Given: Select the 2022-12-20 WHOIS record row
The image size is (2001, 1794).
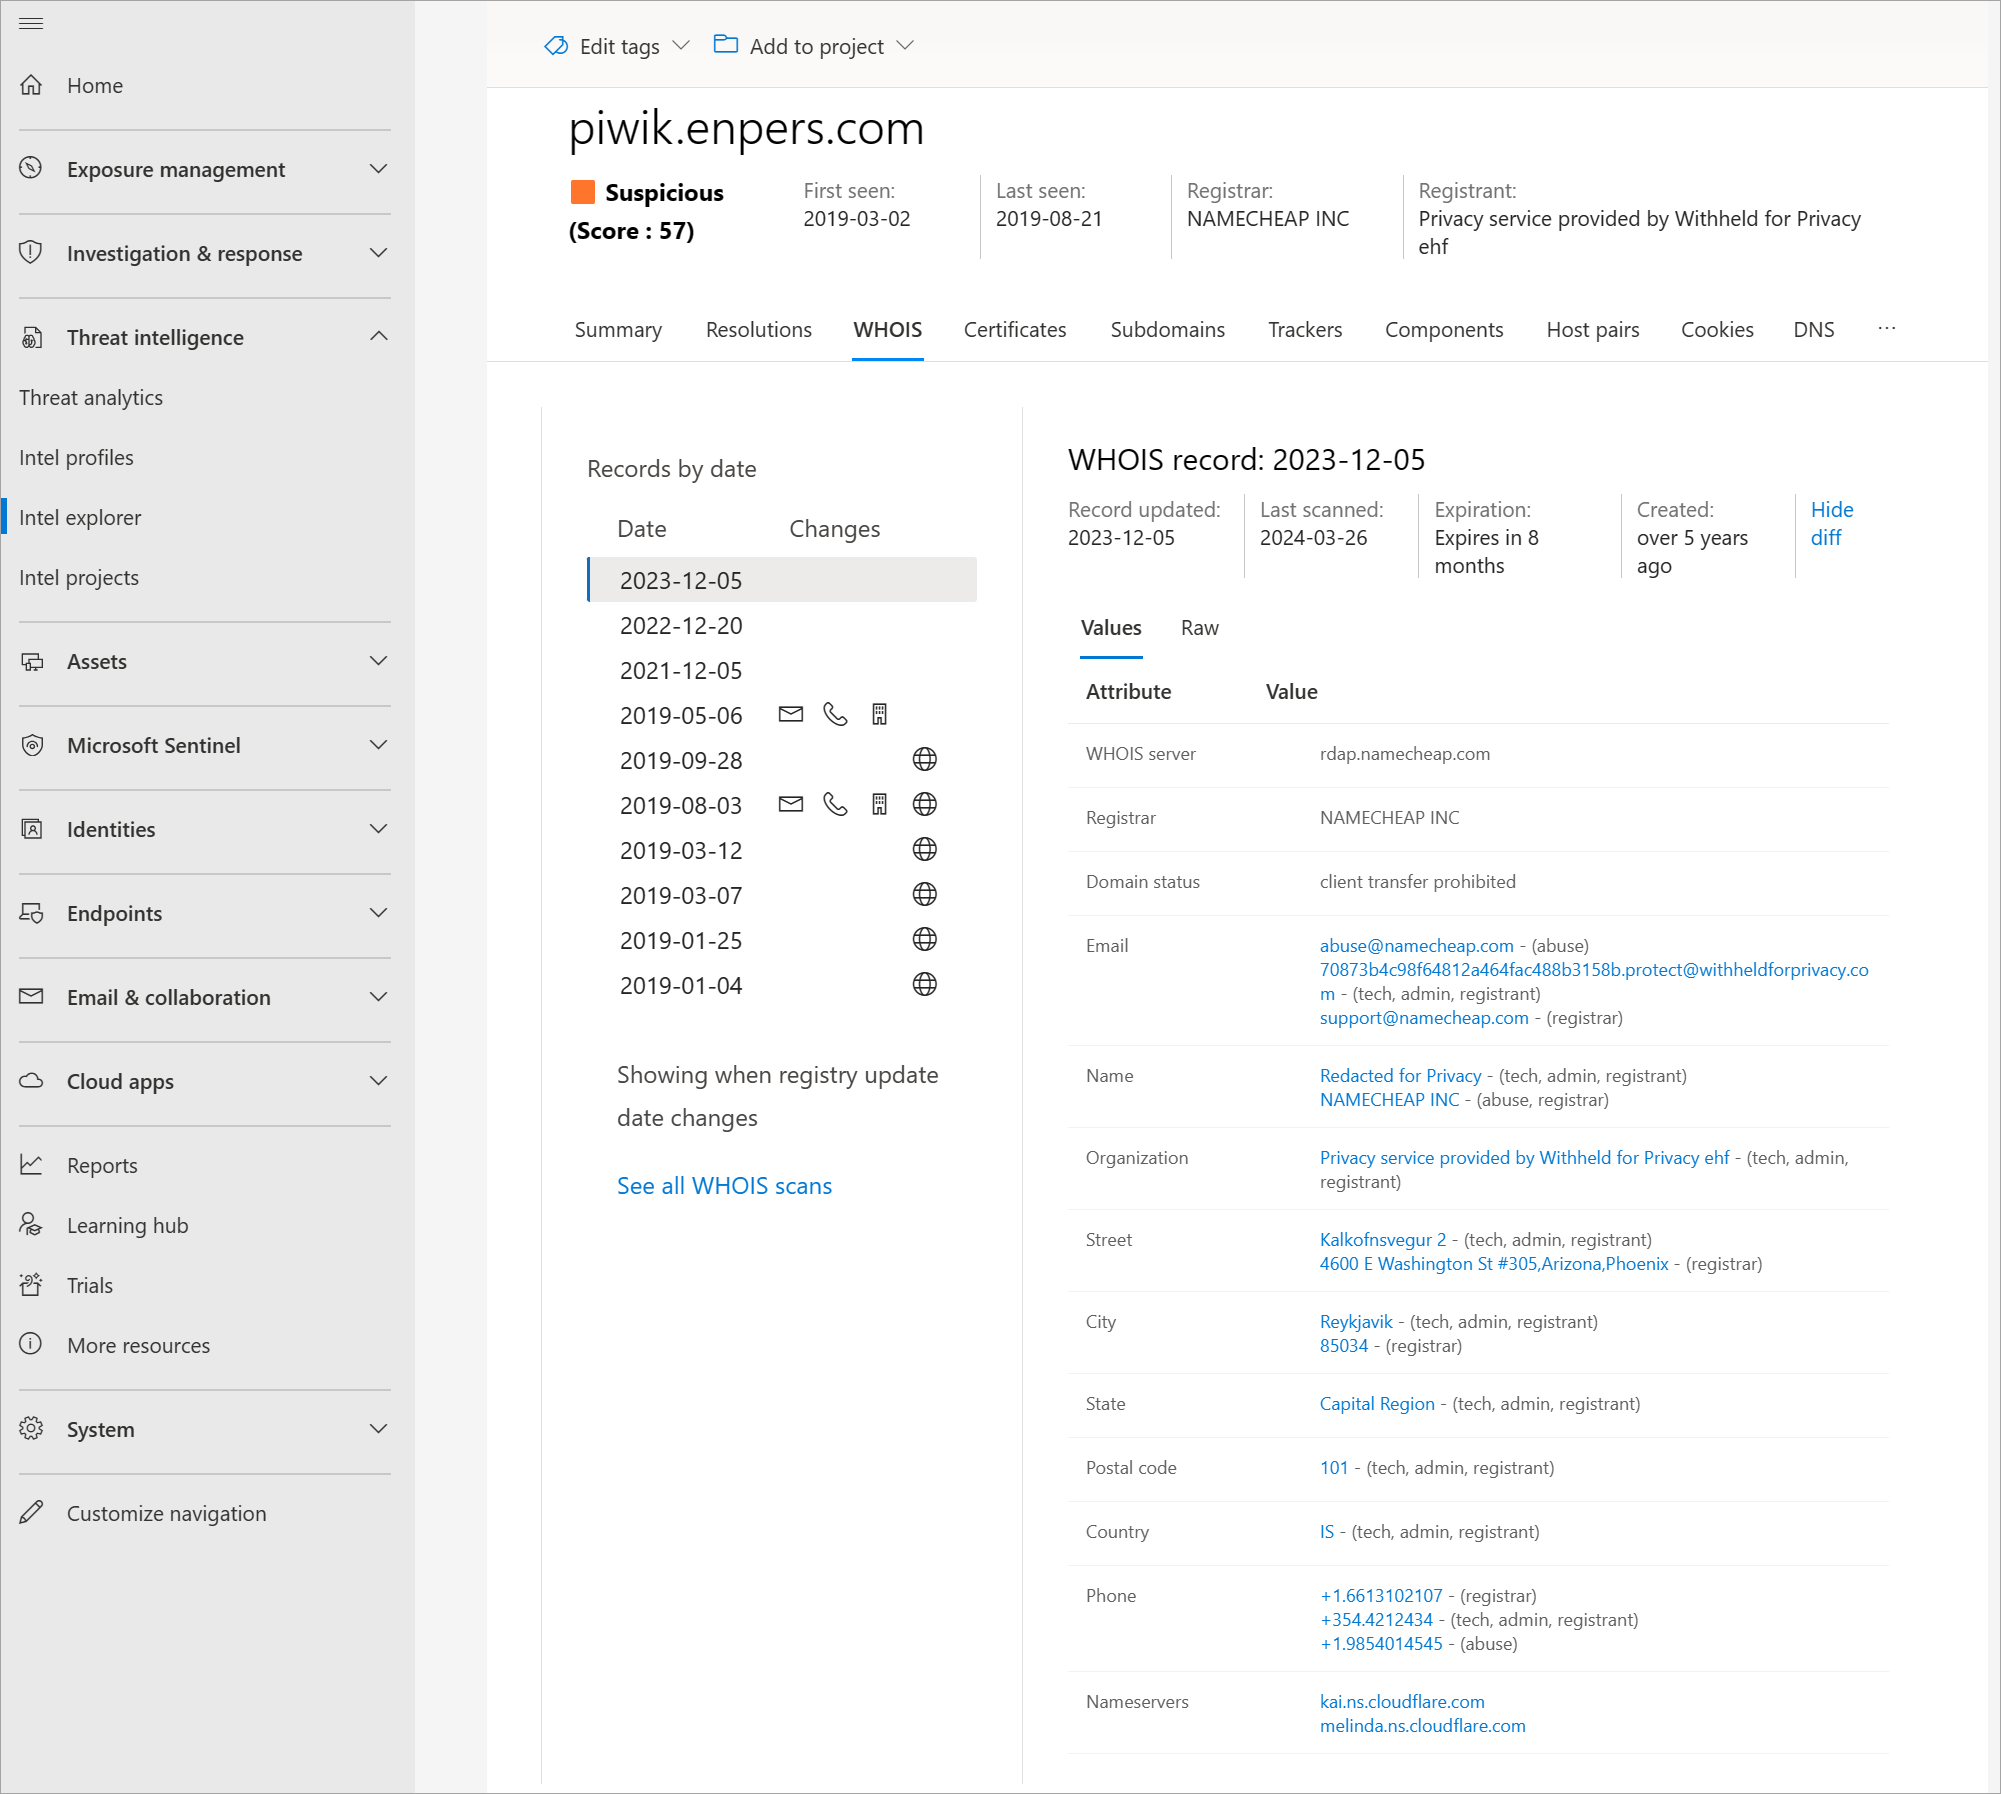Looking at the screenshot, I should (681, 626).
